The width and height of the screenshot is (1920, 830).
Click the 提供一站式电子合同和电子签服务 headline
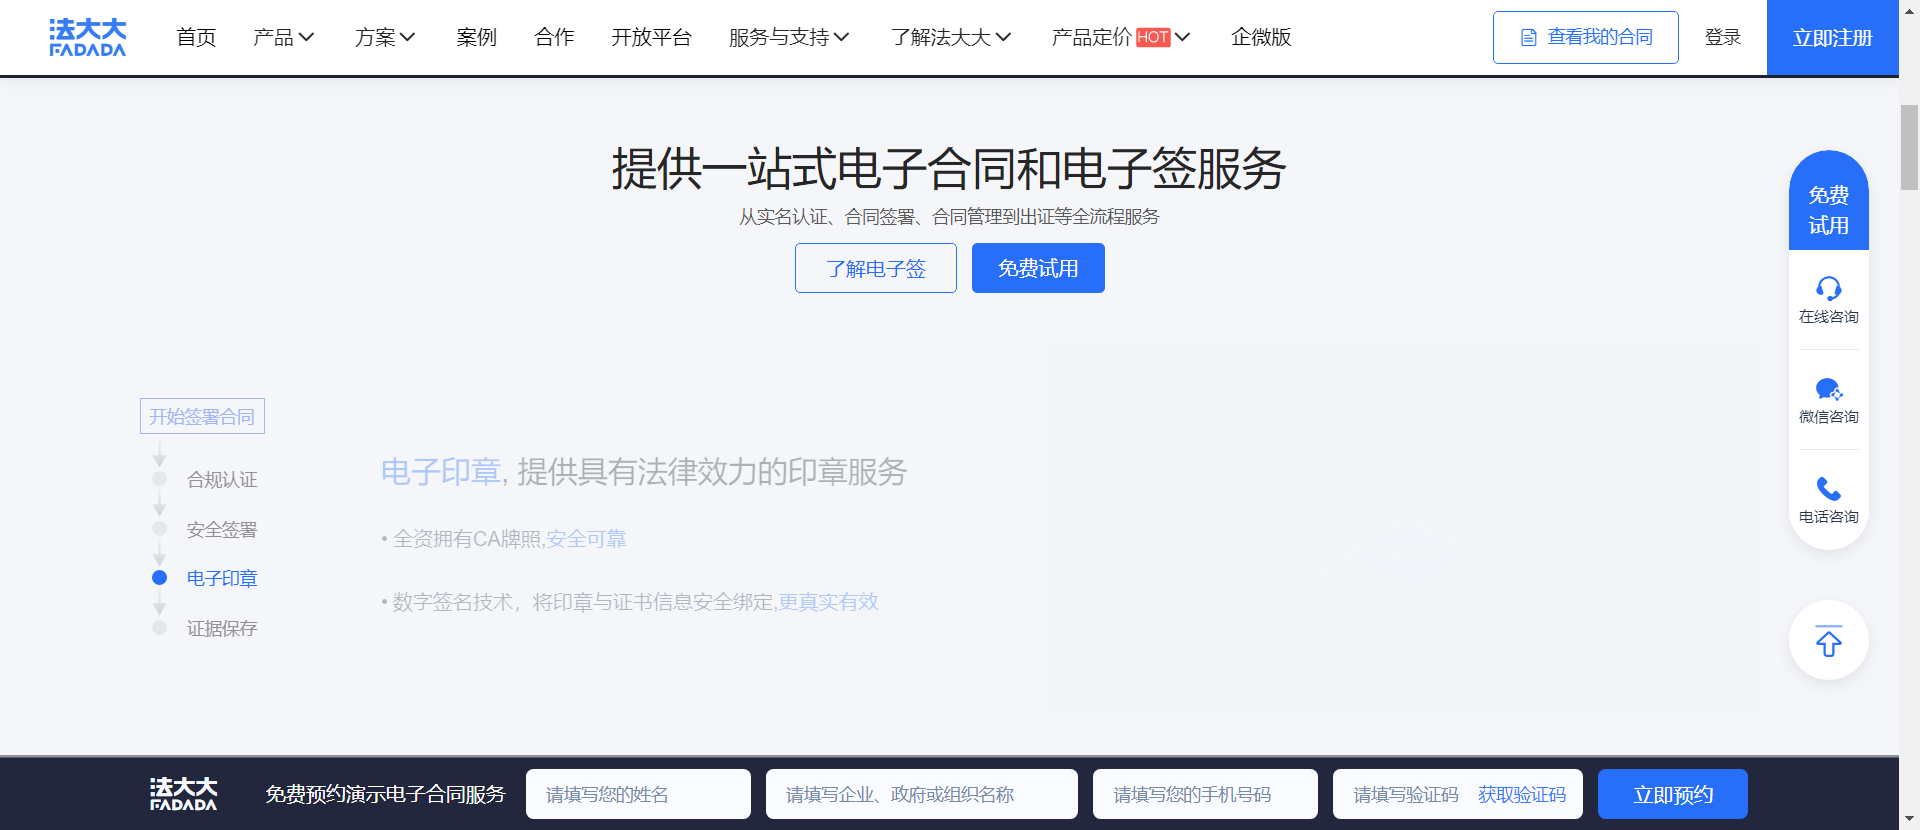[x=948, y=168]
